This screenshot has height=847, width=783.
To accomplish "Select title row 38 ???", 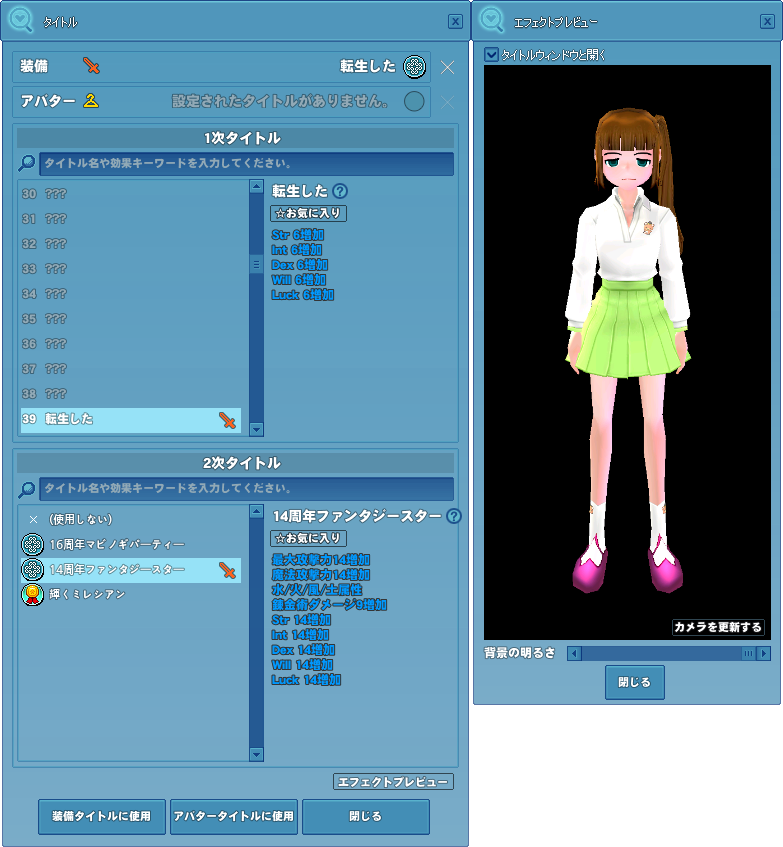I will tap(131, 394).
